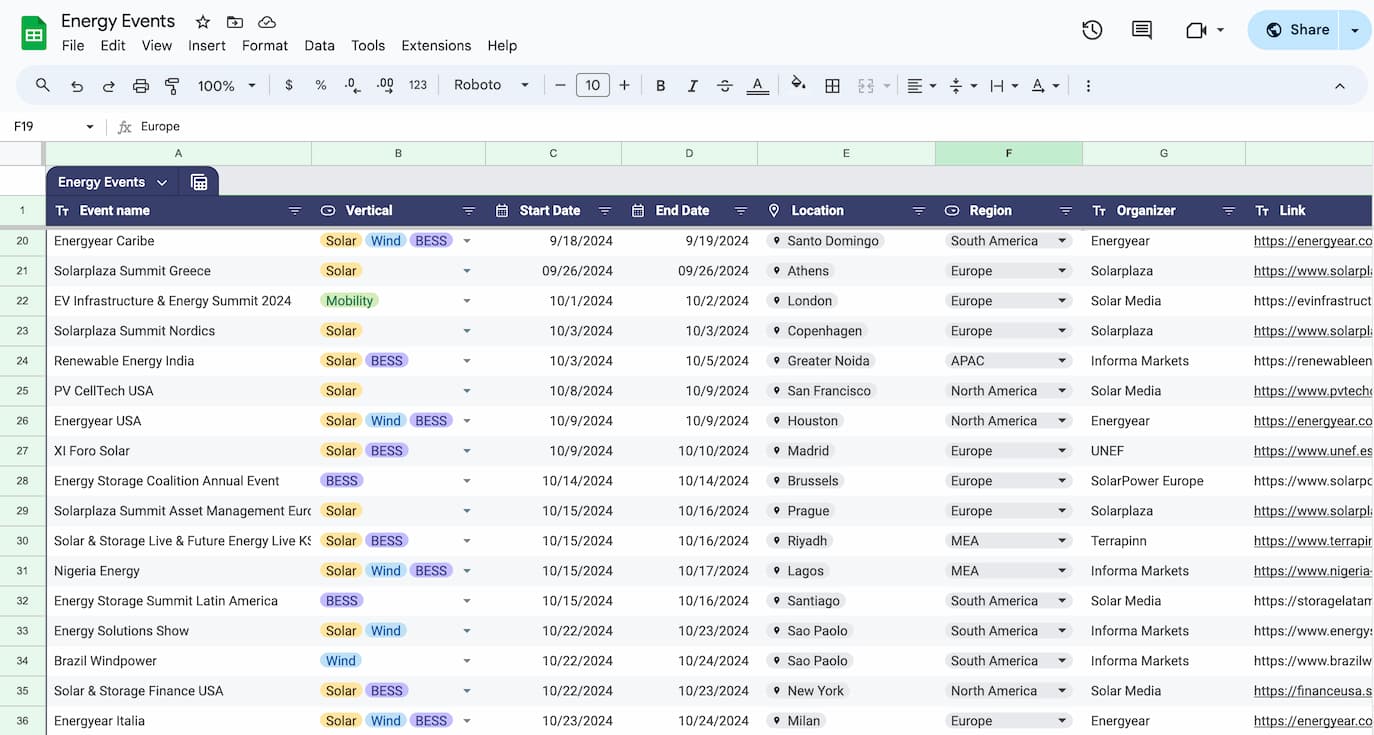Open more number formats (123)
This screenshot has width=1374, height=735.
point(418,86)
